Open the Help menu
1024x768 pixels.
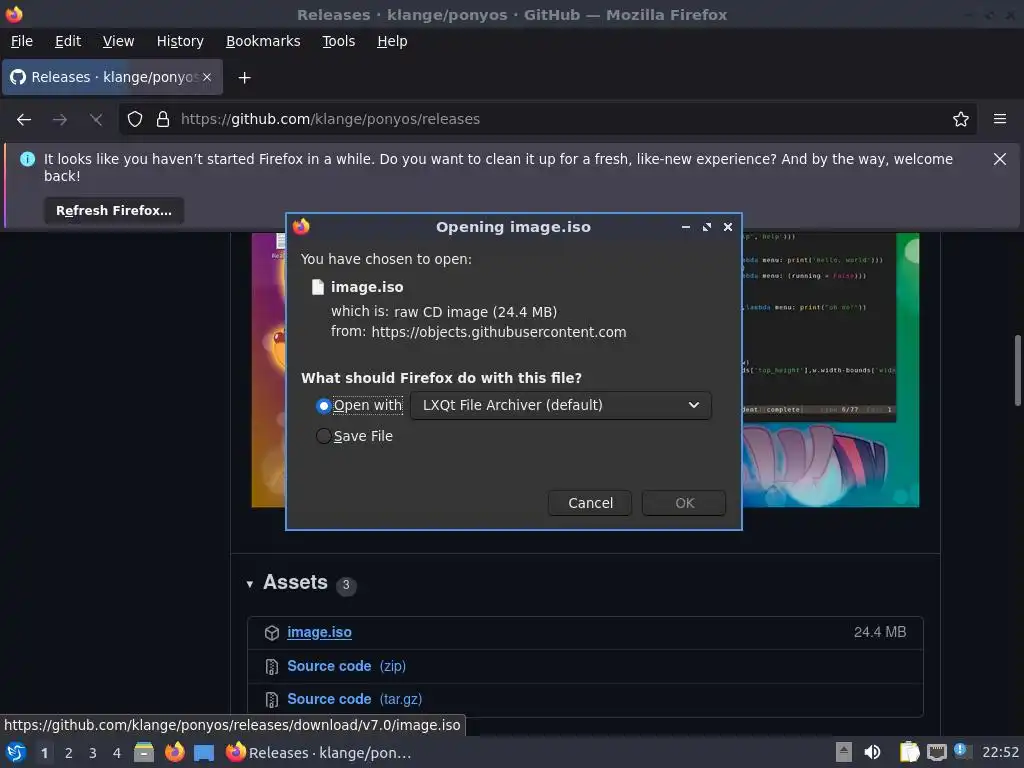click(x=392, y=41)
